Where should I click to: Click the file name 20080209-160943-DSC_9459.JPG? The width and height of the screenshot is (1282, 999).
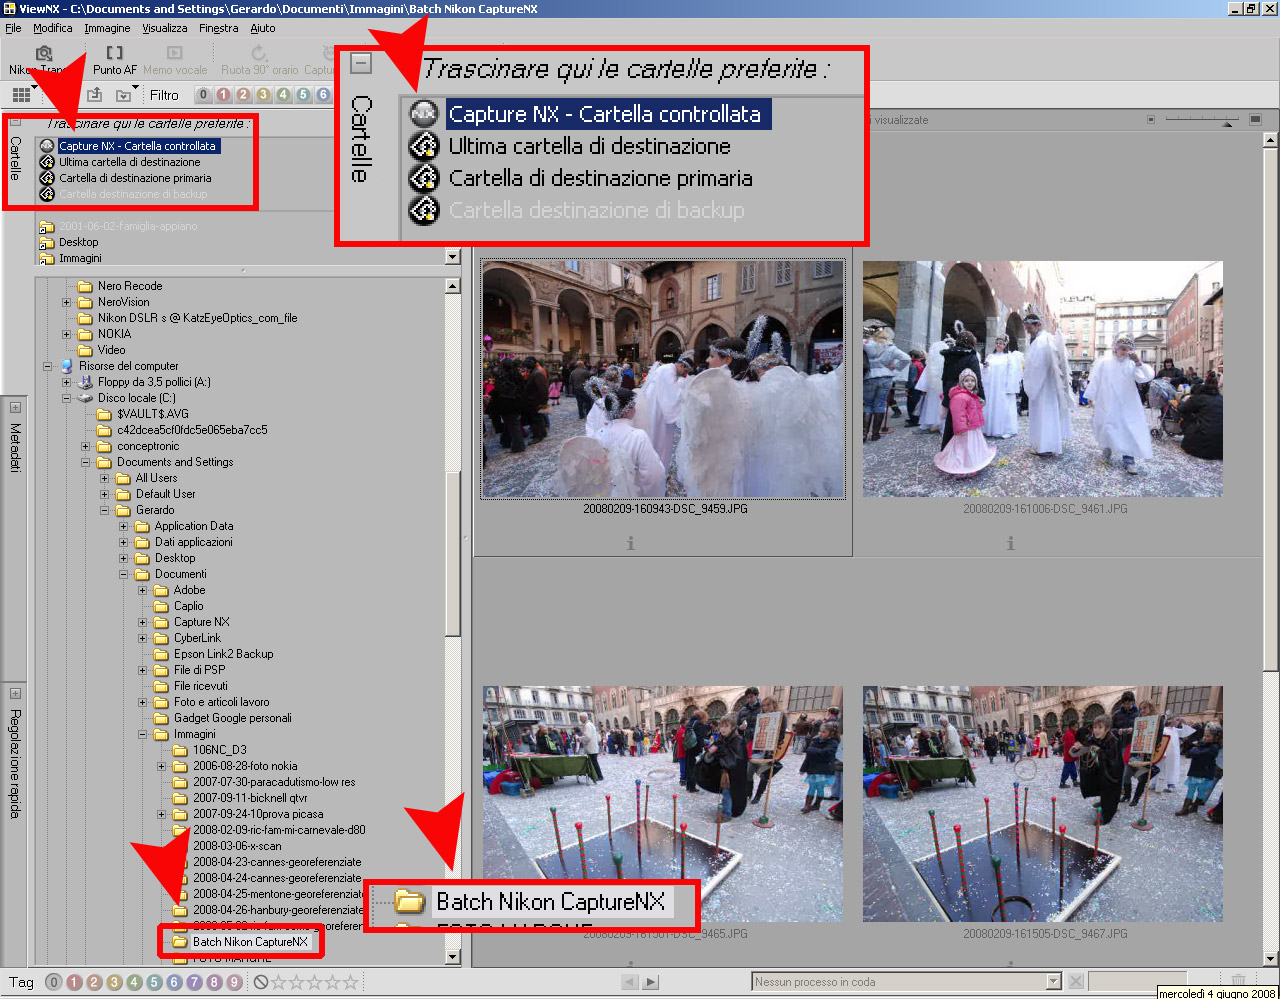[x=665, y=509]
